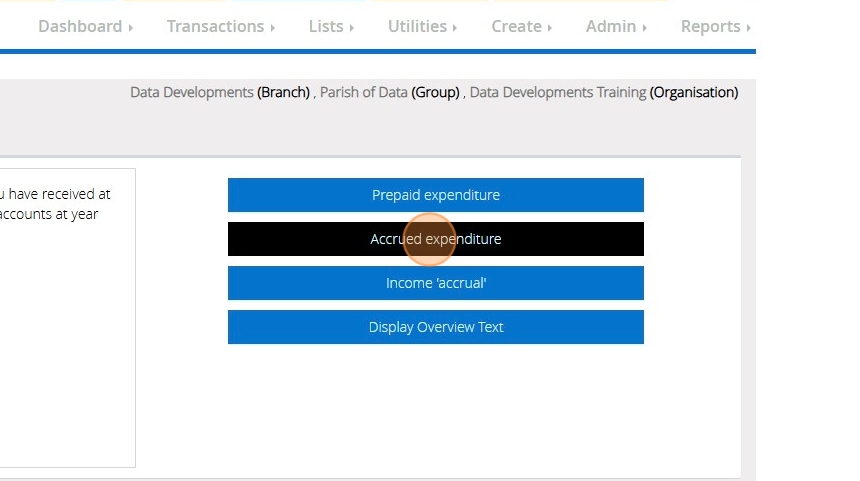Open the Lists menu label
This screenshot has height=481, width=860.
(x=326, y=26)
